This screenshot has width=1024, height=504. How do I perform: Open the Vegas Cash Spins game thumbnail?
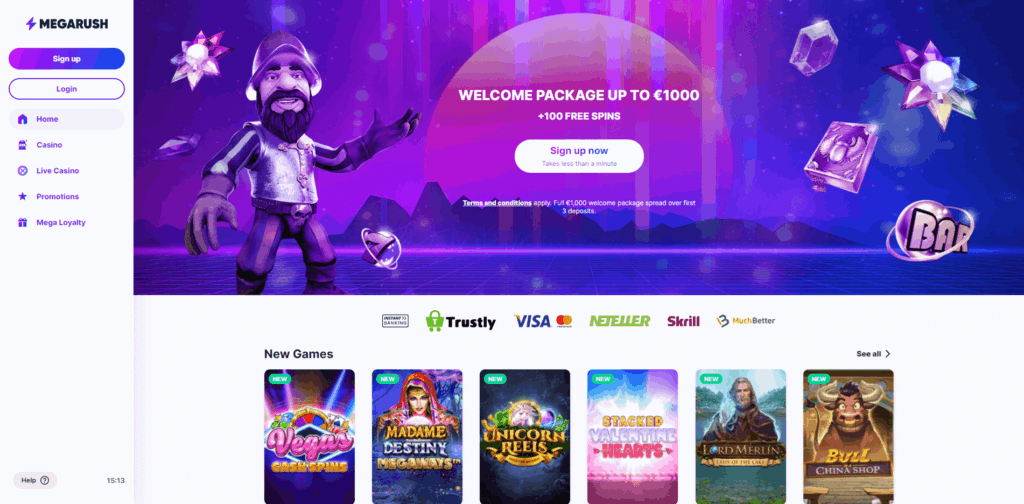(310, 436)
